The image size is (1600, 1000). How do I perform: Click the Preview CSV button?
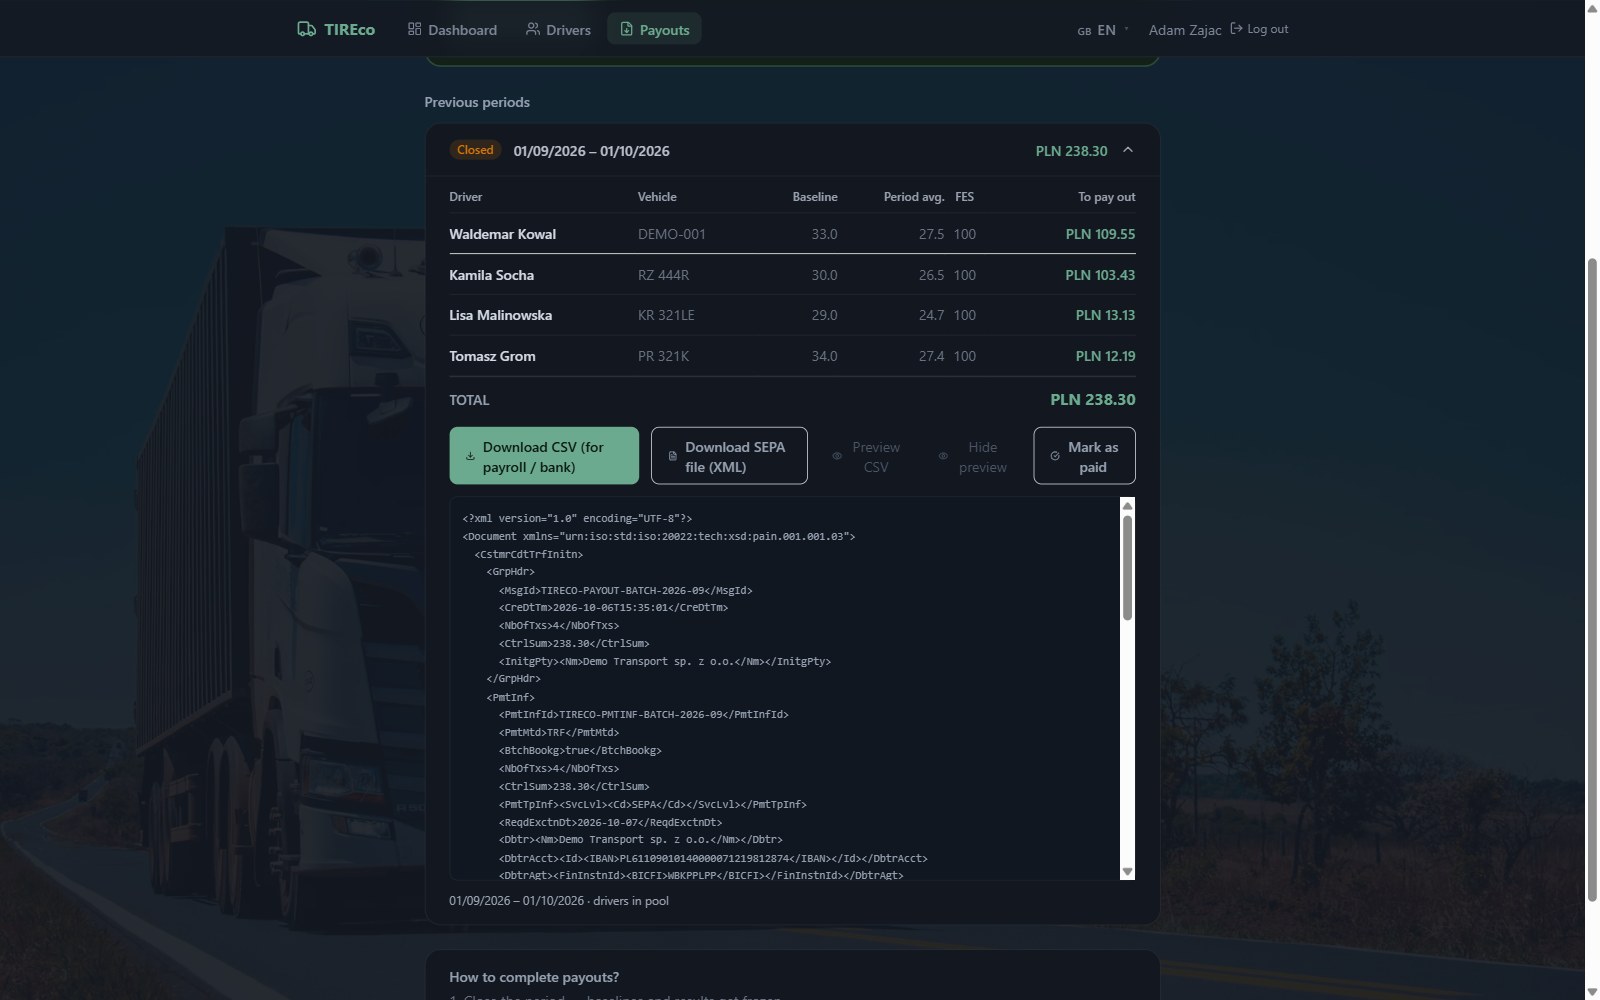(866, 456)
